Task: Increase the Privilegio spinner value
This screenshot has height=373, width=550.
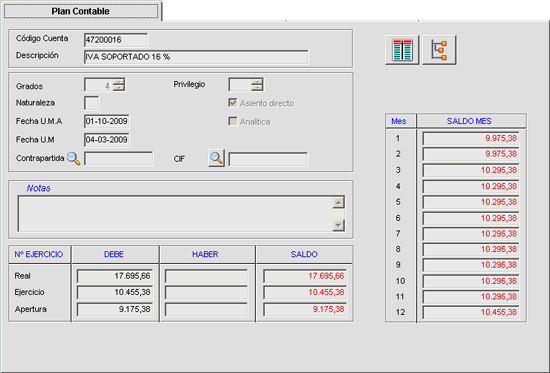Action: point(257,82)
